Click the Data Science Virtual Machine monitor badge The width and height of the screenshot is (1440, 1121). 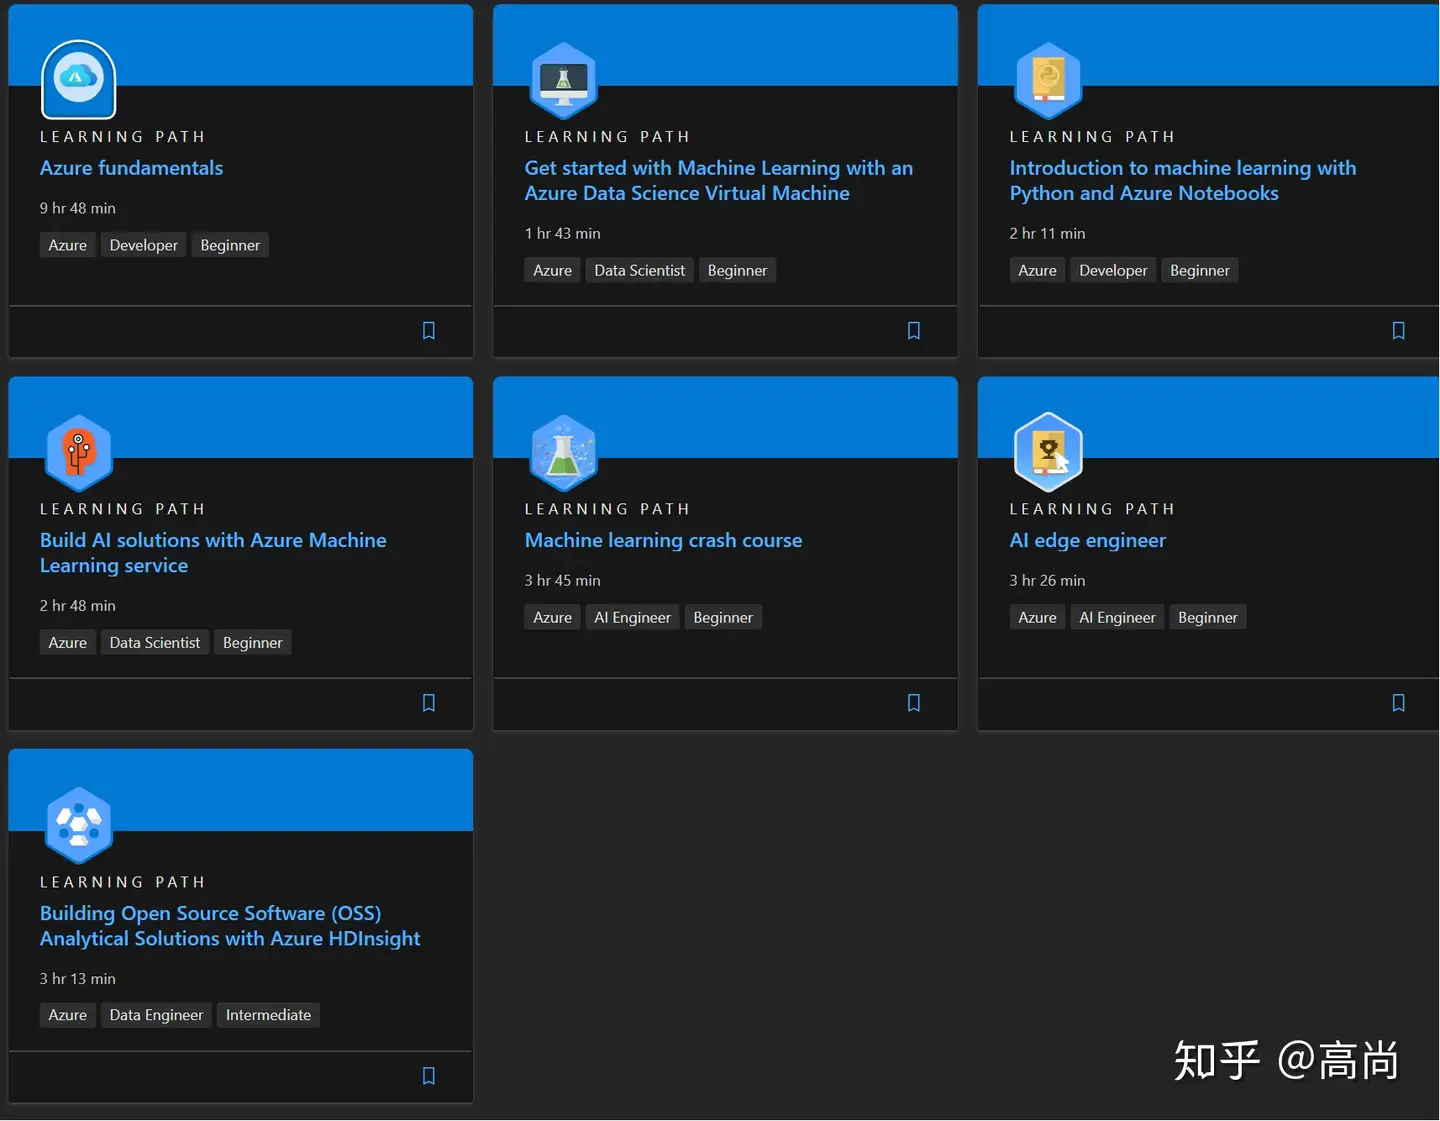click(563, 80)
